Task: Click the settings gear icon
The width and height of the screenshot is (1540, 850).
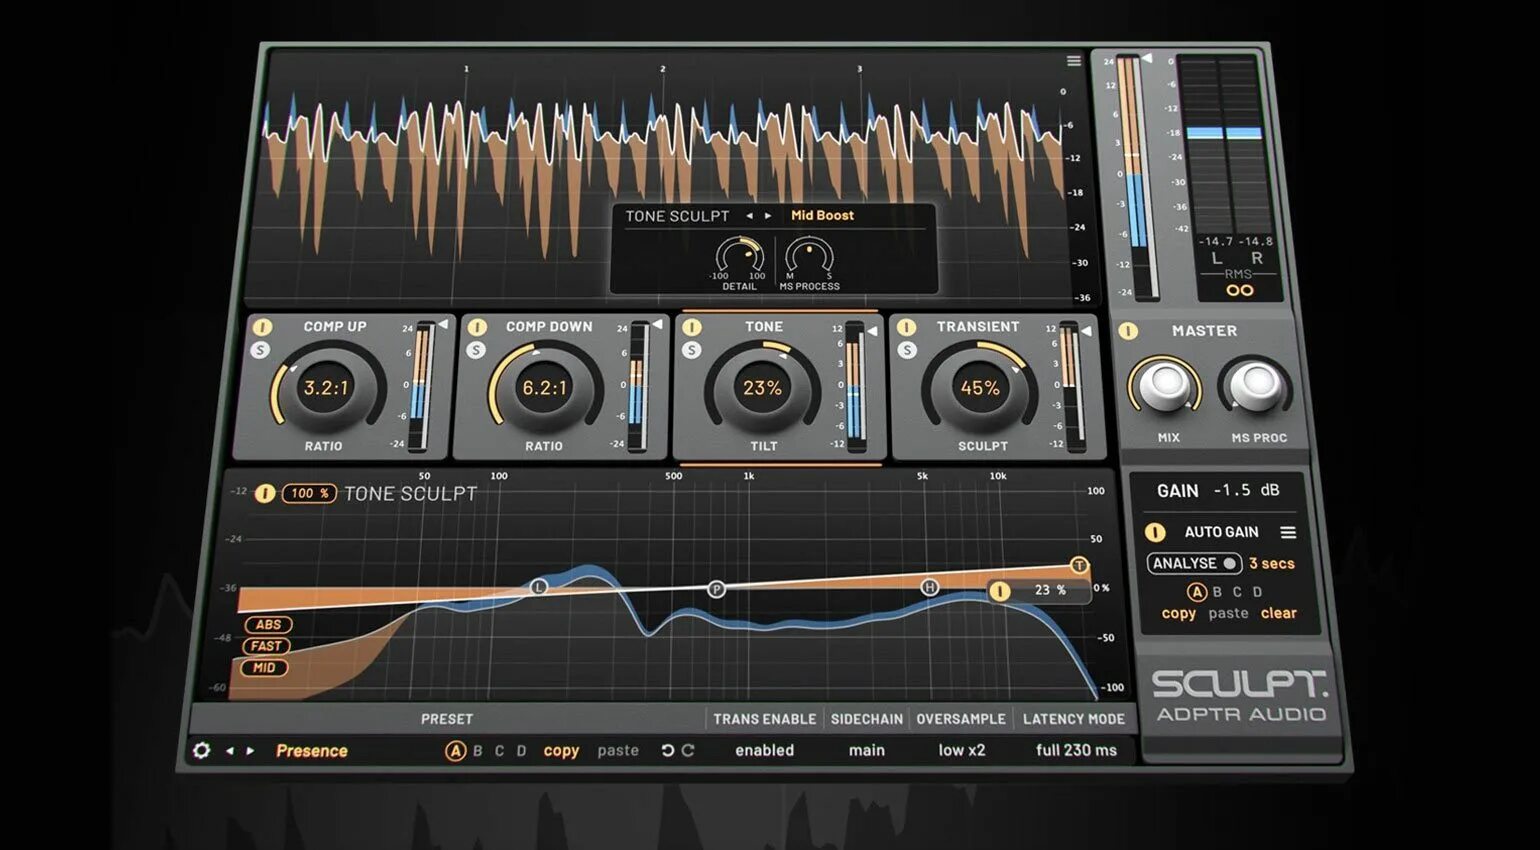Action: pyautogui.click(x=201, y=750)
